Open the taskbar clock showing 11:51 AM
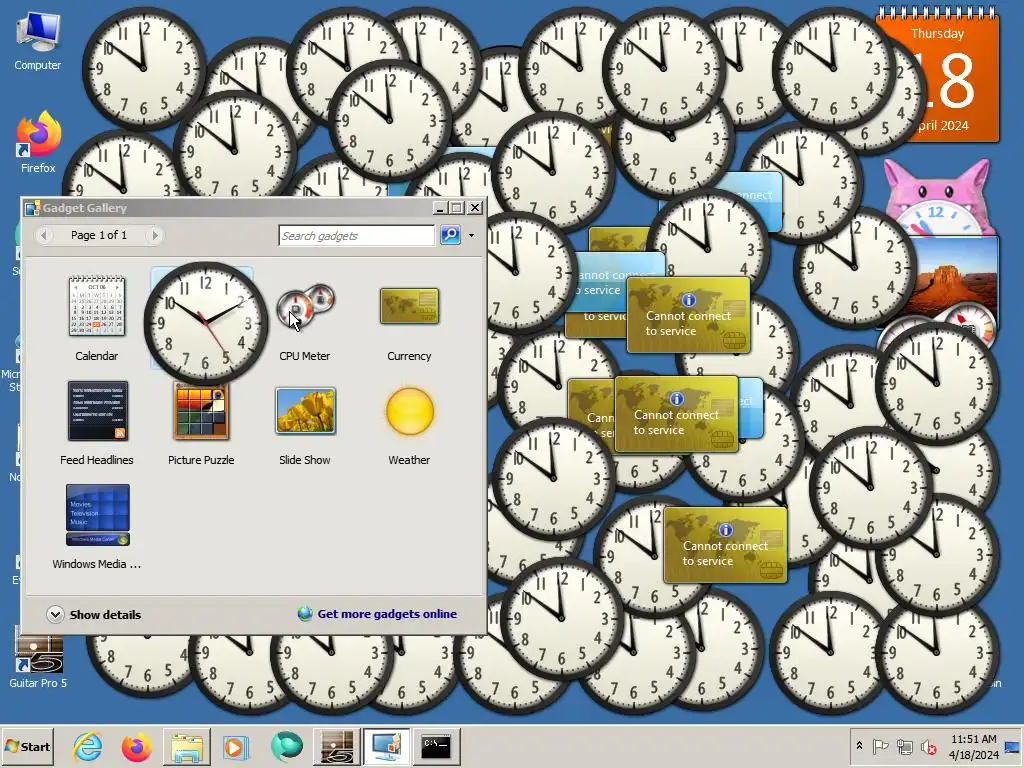The width and height of the screenshot is (1024, 768). 973,746
